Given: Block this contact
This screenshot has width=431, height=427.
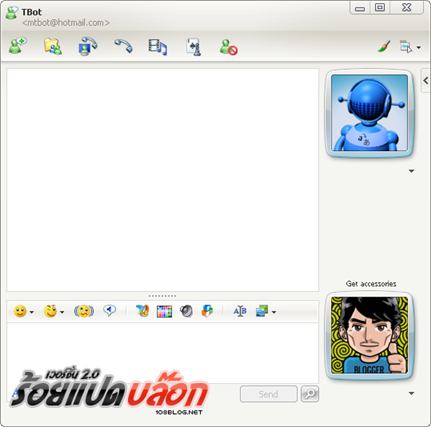Looking at the screenshot, I should coord(228,47).
